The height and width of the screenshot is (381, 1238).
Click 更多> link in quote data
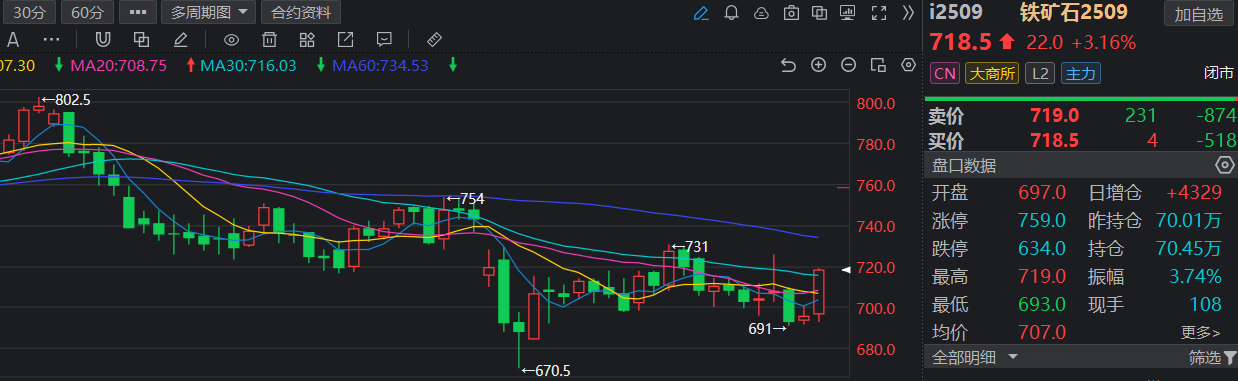1200,332
